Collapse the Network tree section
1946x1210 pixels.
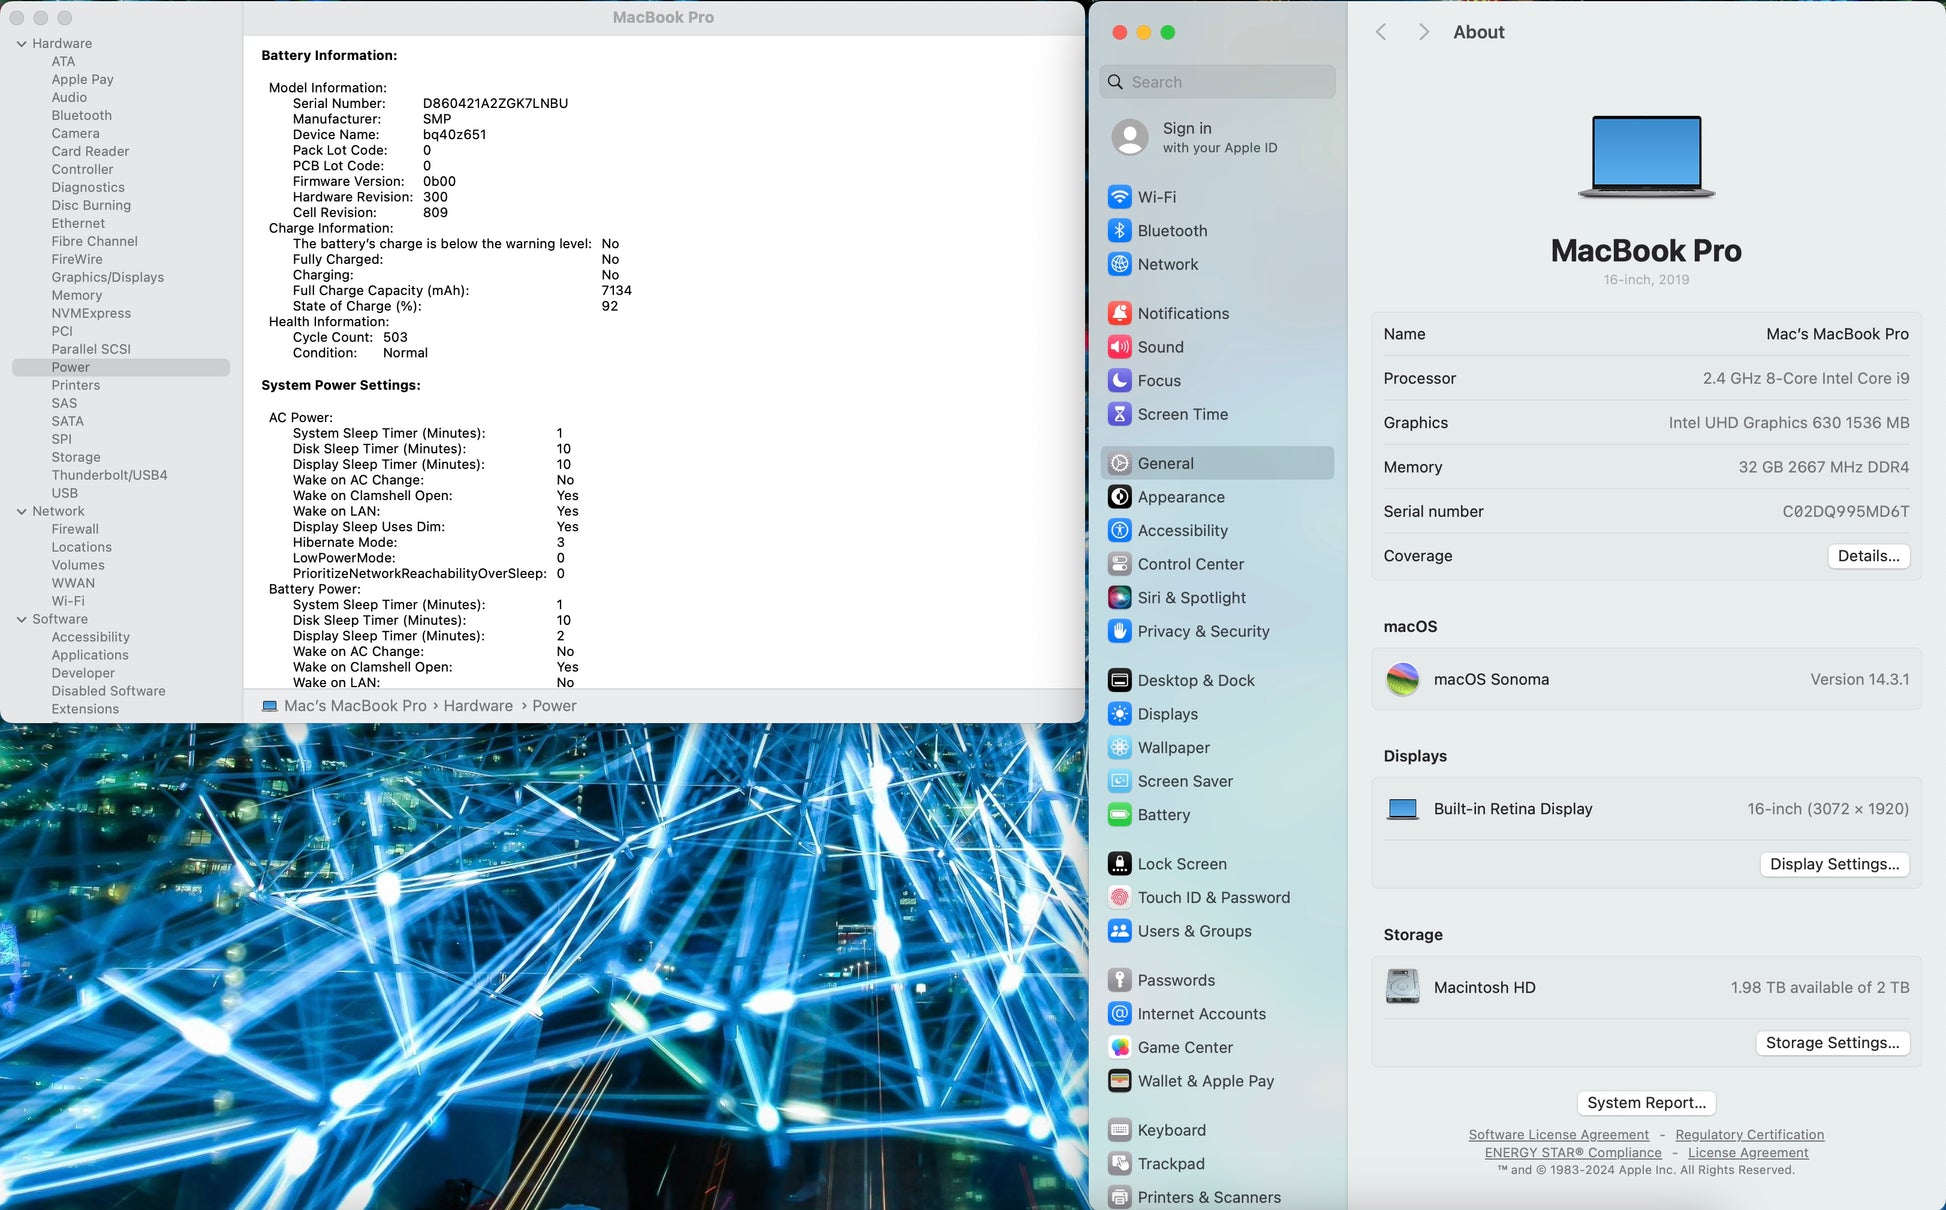(21, 512)
